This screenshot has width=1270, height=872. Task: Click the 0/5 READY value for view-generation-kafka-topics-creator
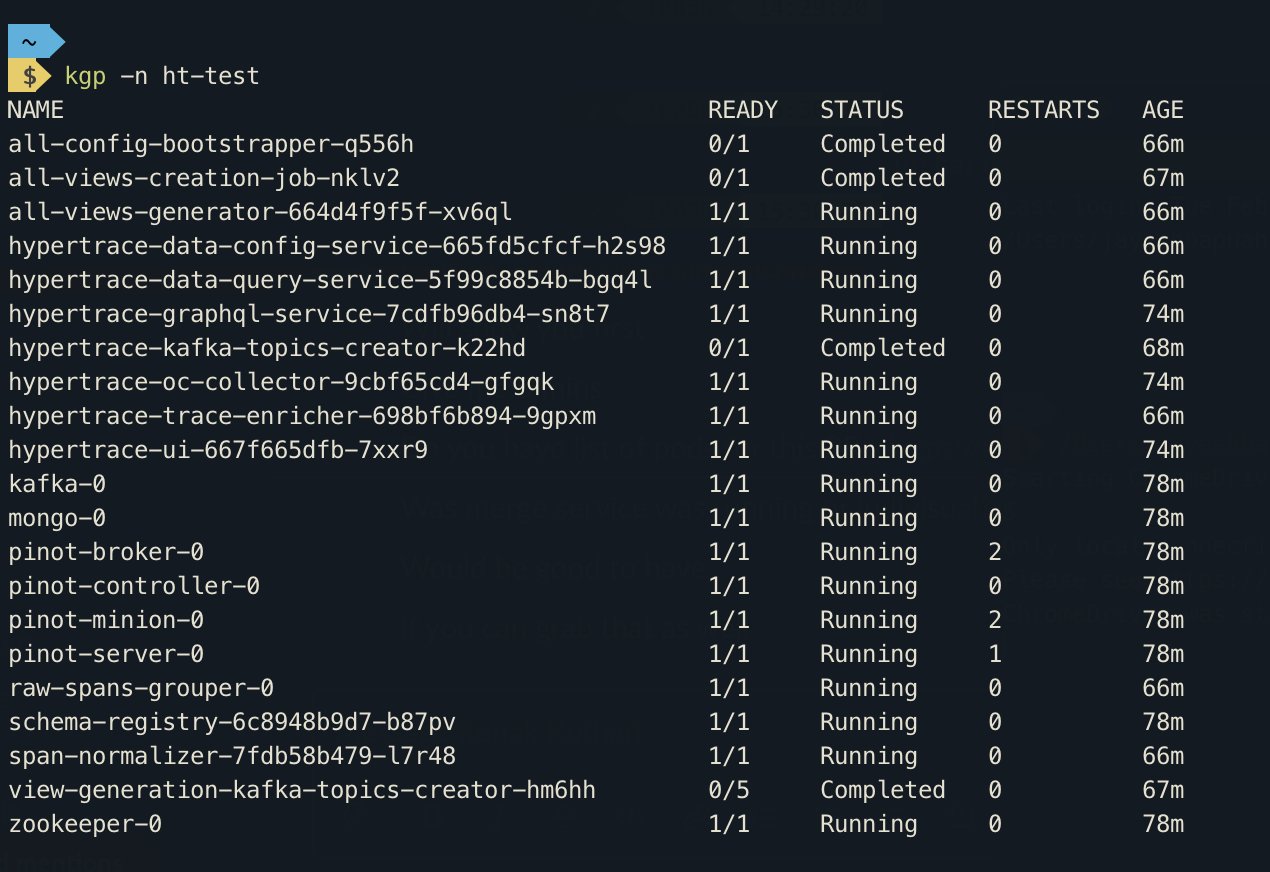pos(729,790)
